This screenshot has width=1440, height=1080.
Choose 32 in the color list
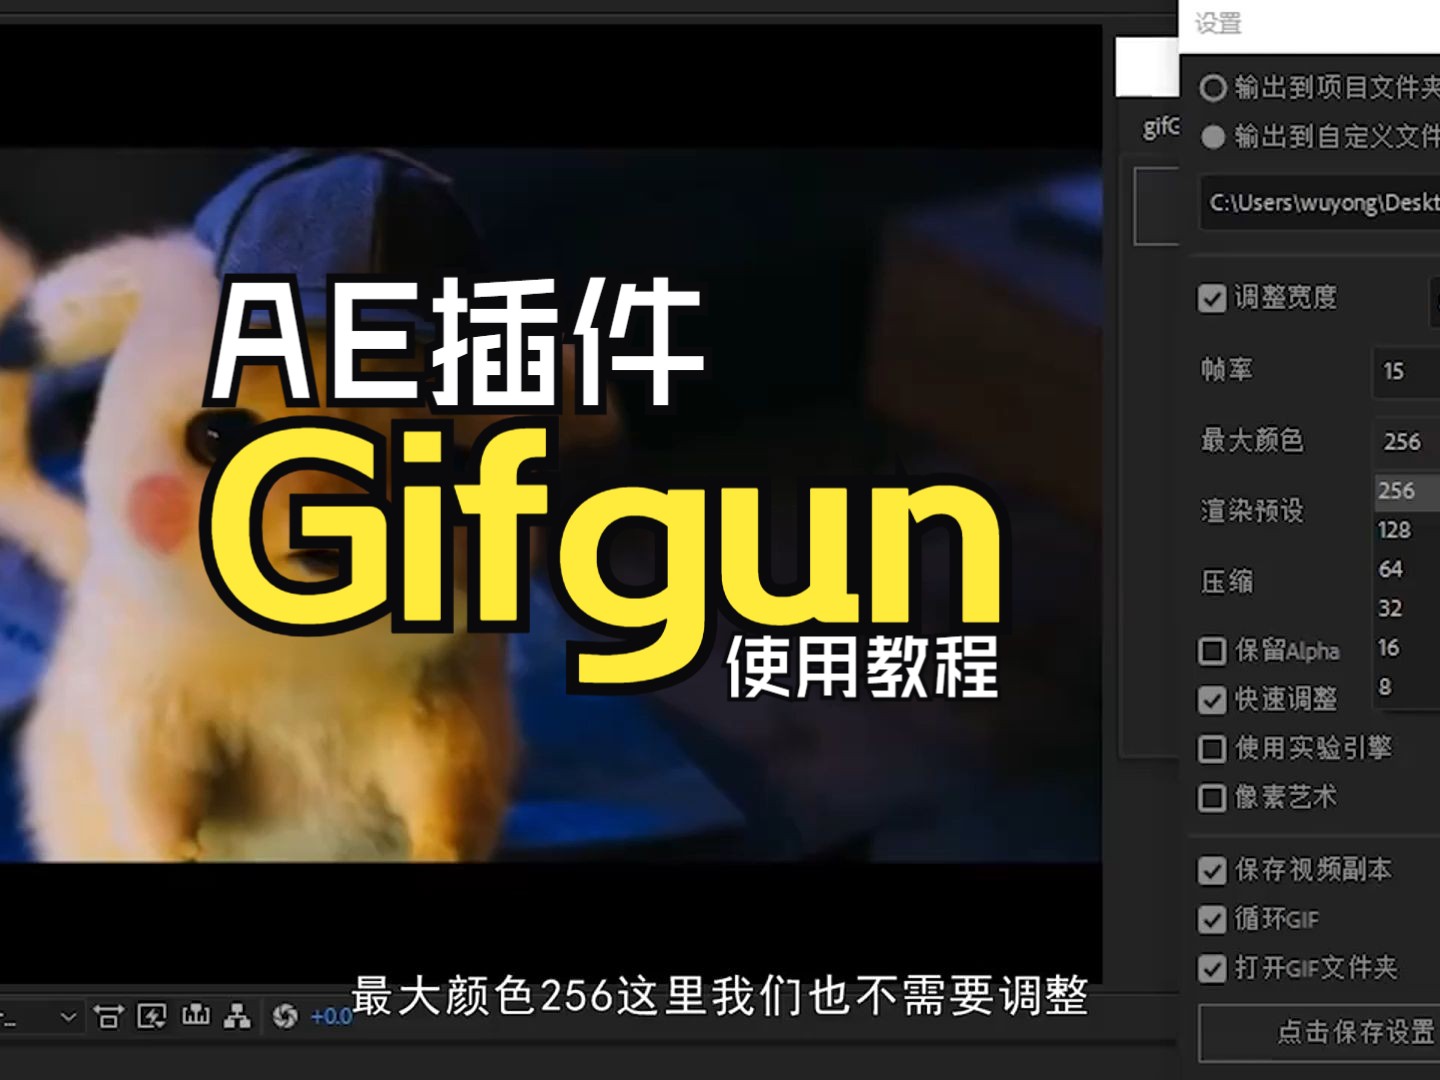(x=1407, y=608)
